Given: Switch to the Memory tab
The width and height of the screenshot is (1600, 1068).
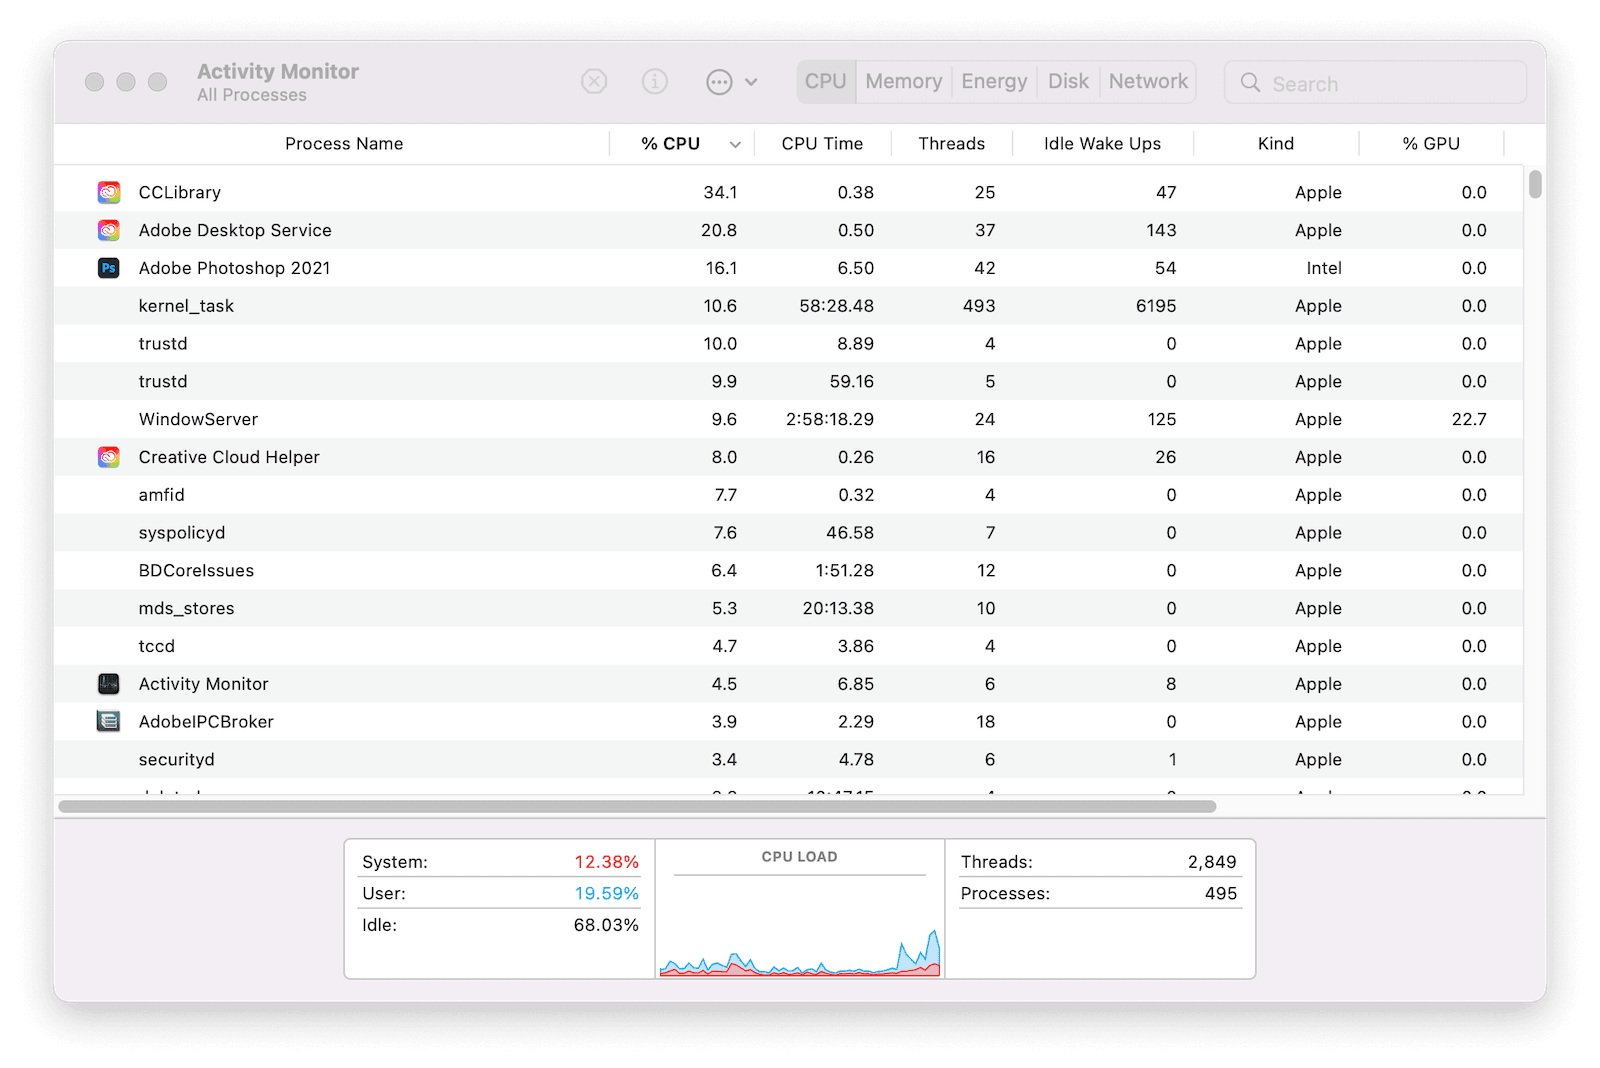Looking at the screenshot, I should point(902,81).
